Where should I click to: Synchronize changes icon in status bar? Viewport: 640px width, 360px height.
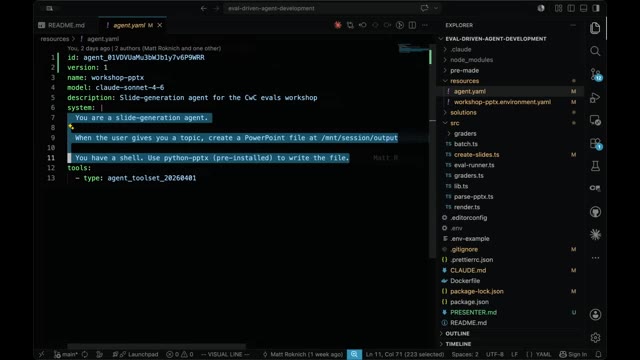(x=85, y=354)
